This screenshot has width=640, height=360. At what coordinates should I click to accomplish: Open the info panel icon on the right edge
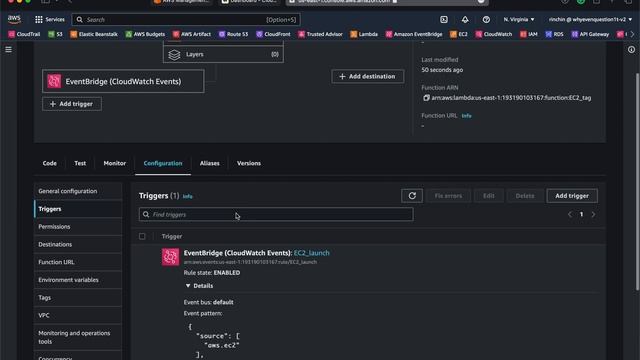[x=631, y=49]
